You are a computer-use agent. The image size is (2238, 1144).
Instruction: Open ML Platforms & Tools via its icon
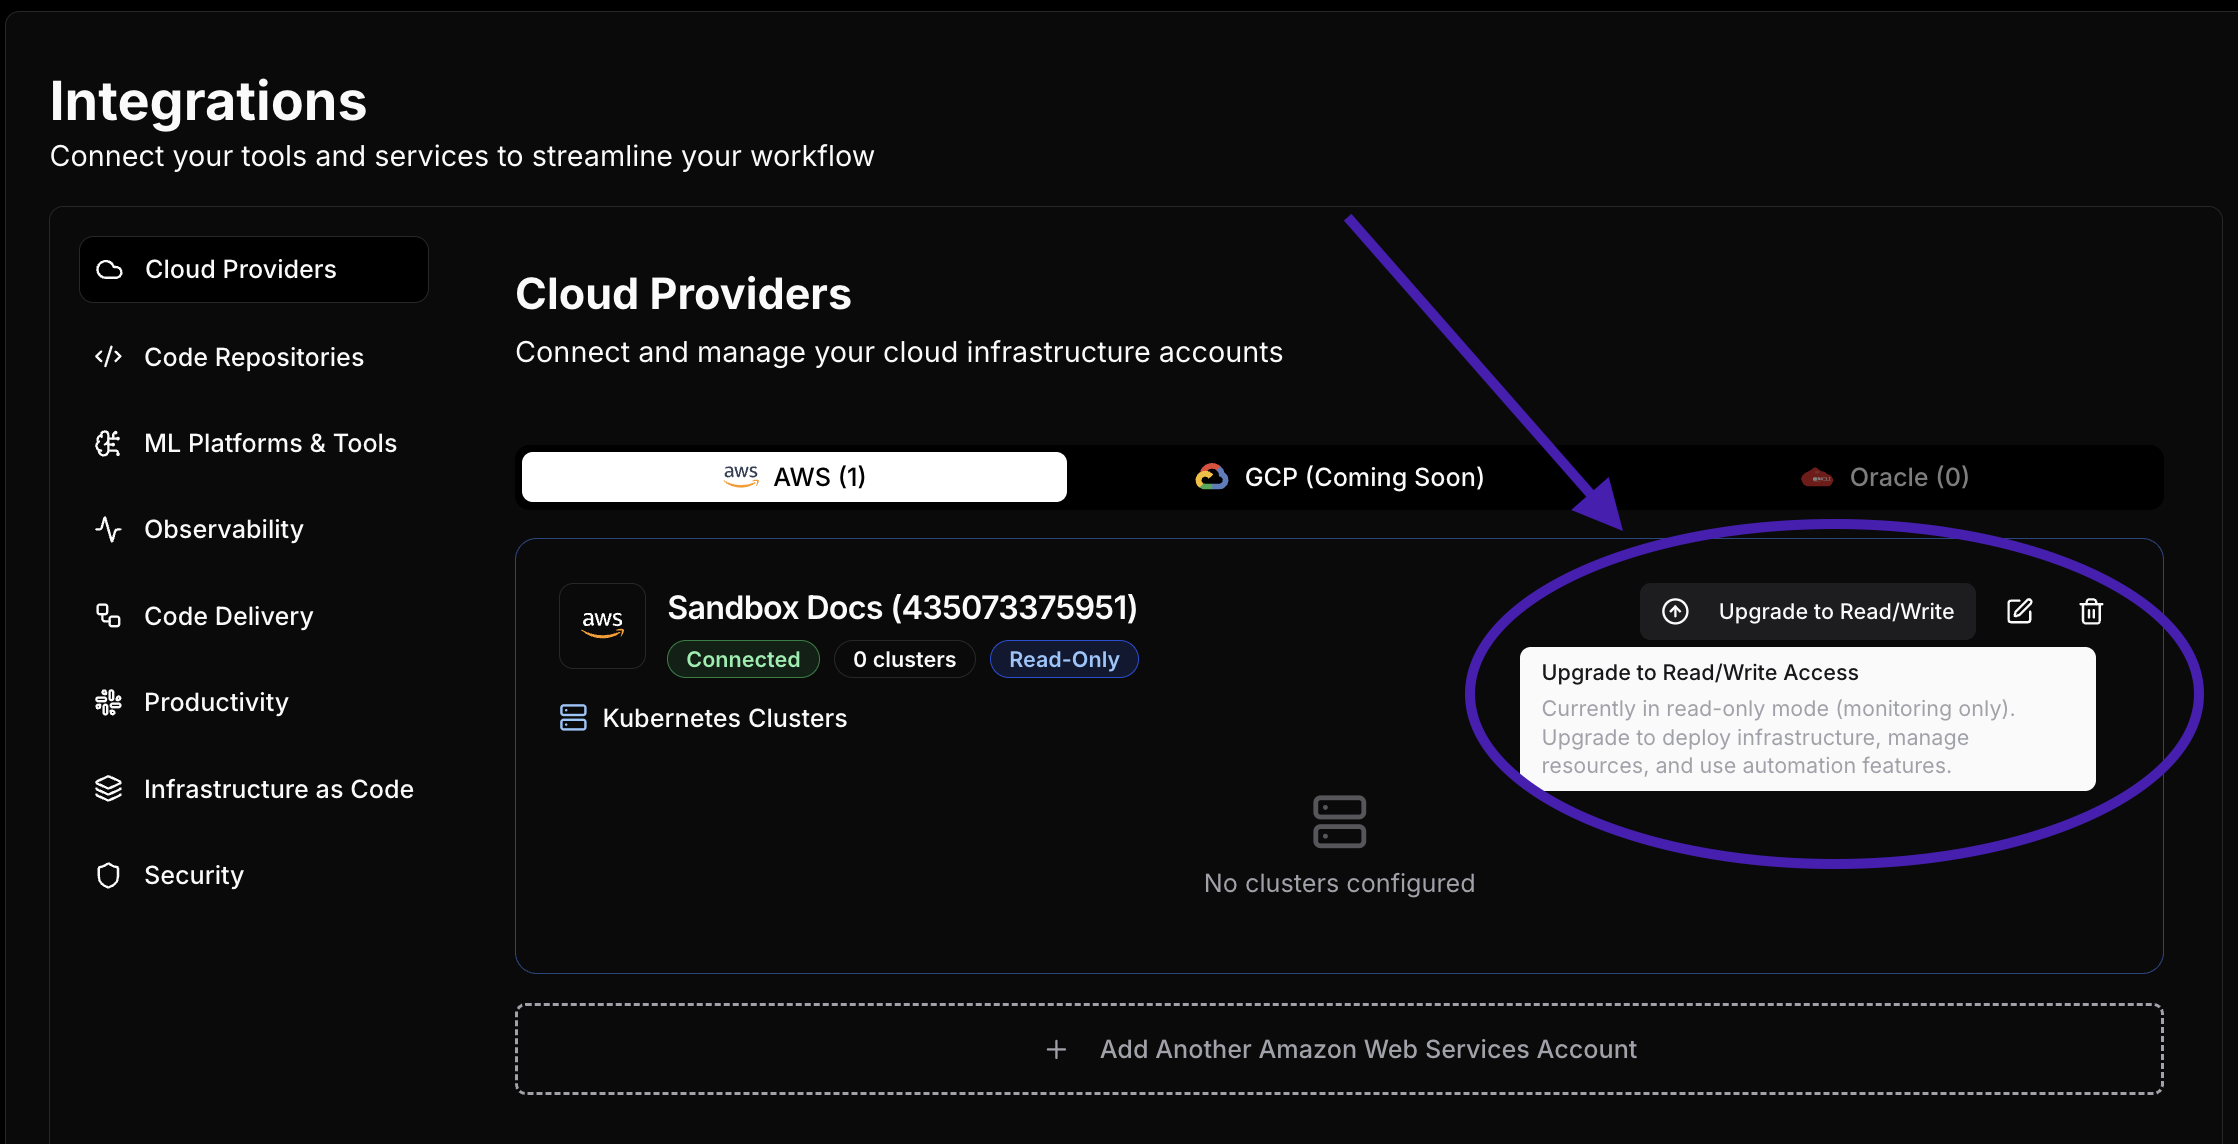[x=108, y=443]
